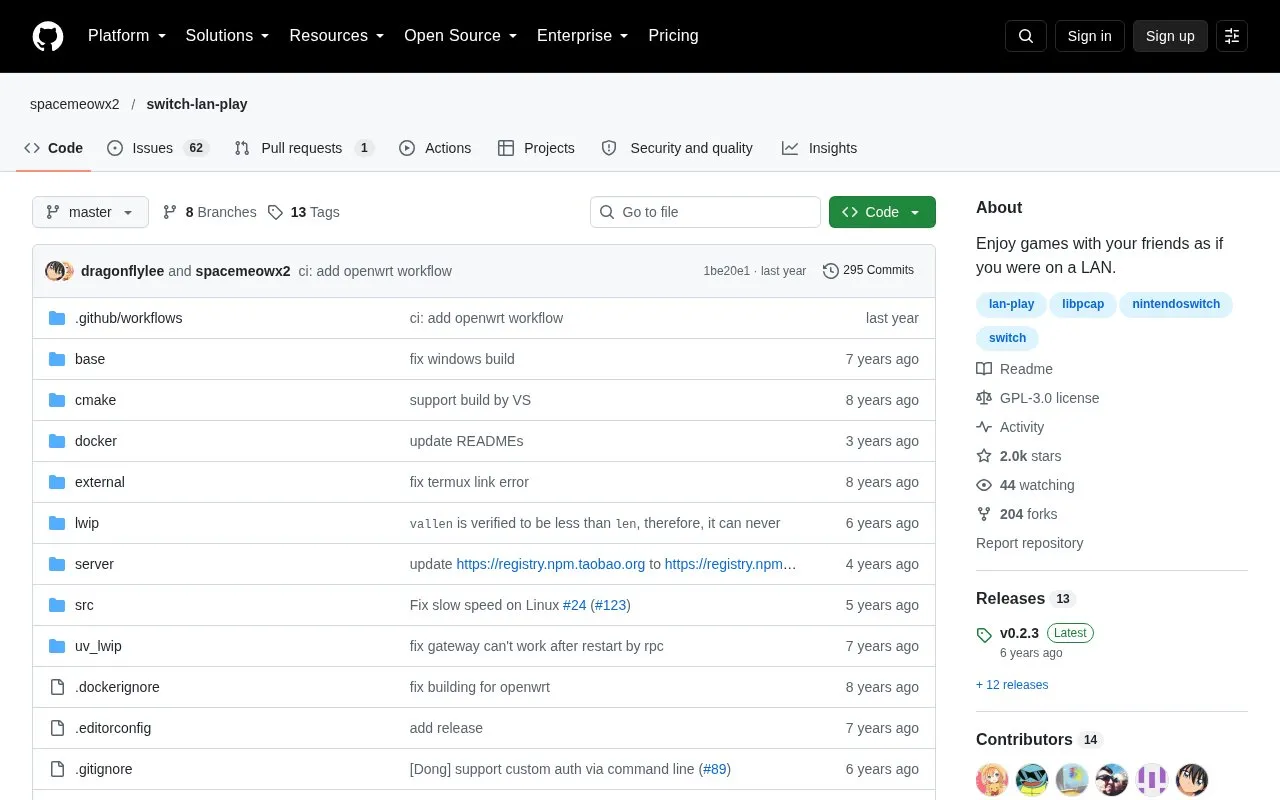This screenshot has height=800, width=1280.
Task: Switch to the Pull requests tab
Action: coord(304,148)
